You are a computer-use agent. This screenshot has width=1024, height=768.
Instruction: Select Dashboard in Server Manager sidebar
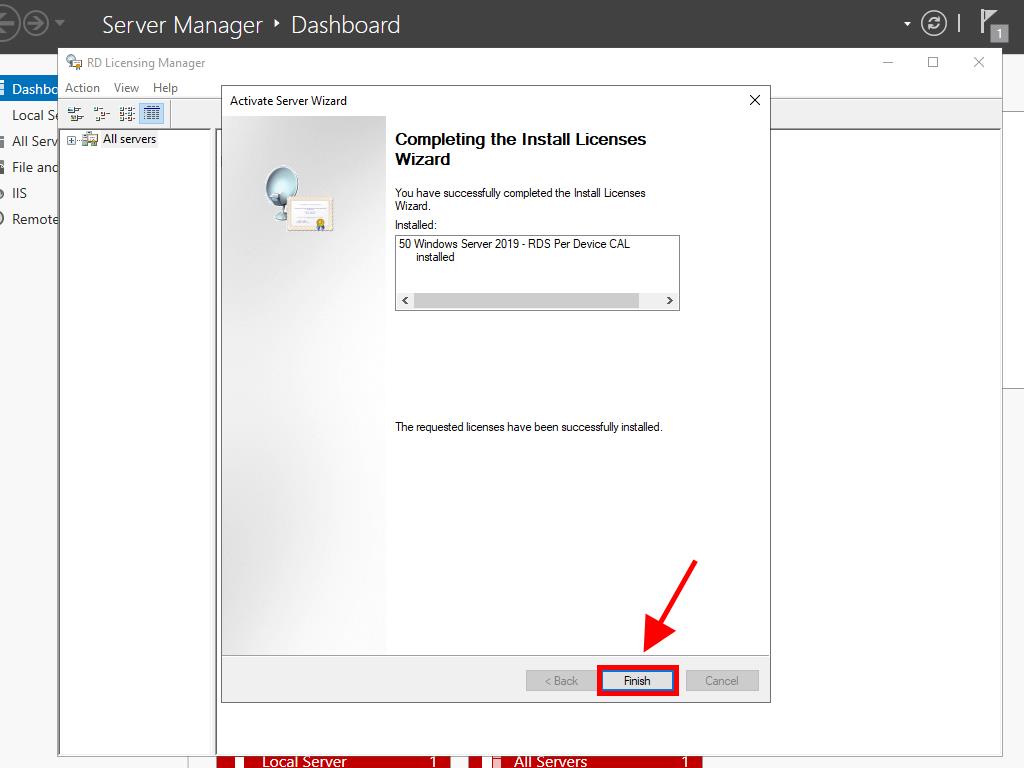[x=29, y=89]
